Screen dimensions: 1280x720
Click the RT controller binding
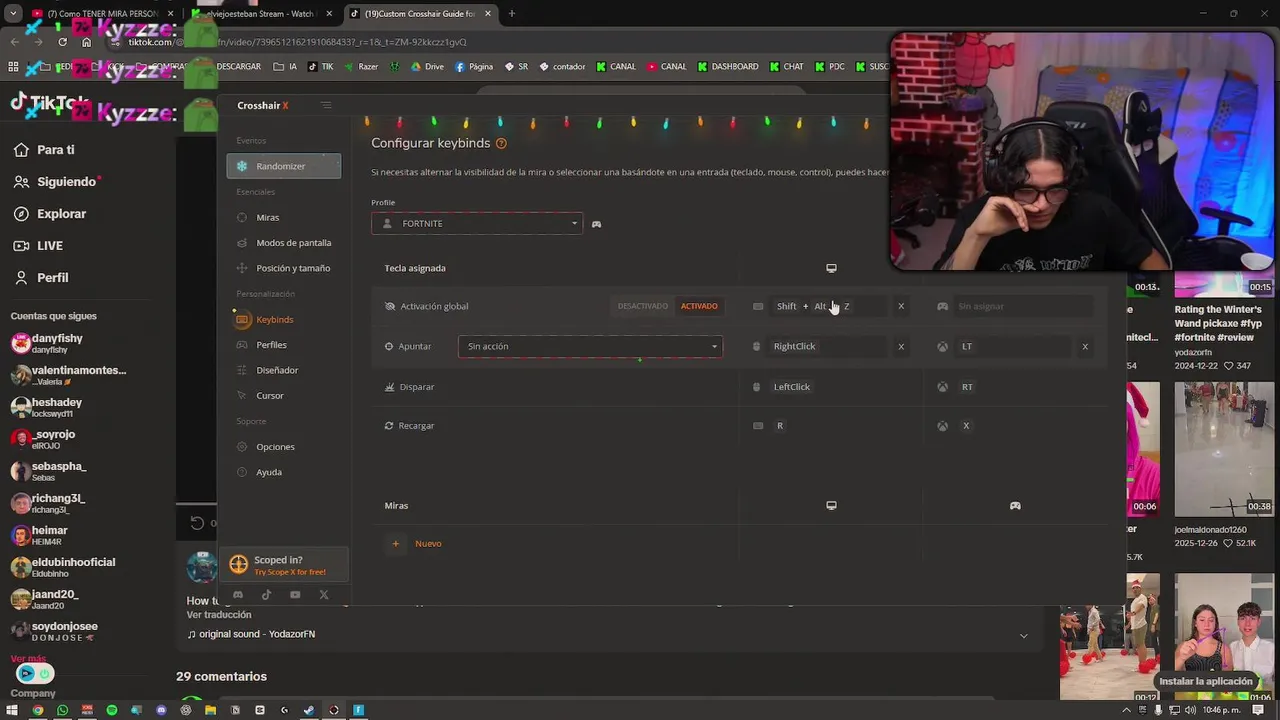coord(967,387)
